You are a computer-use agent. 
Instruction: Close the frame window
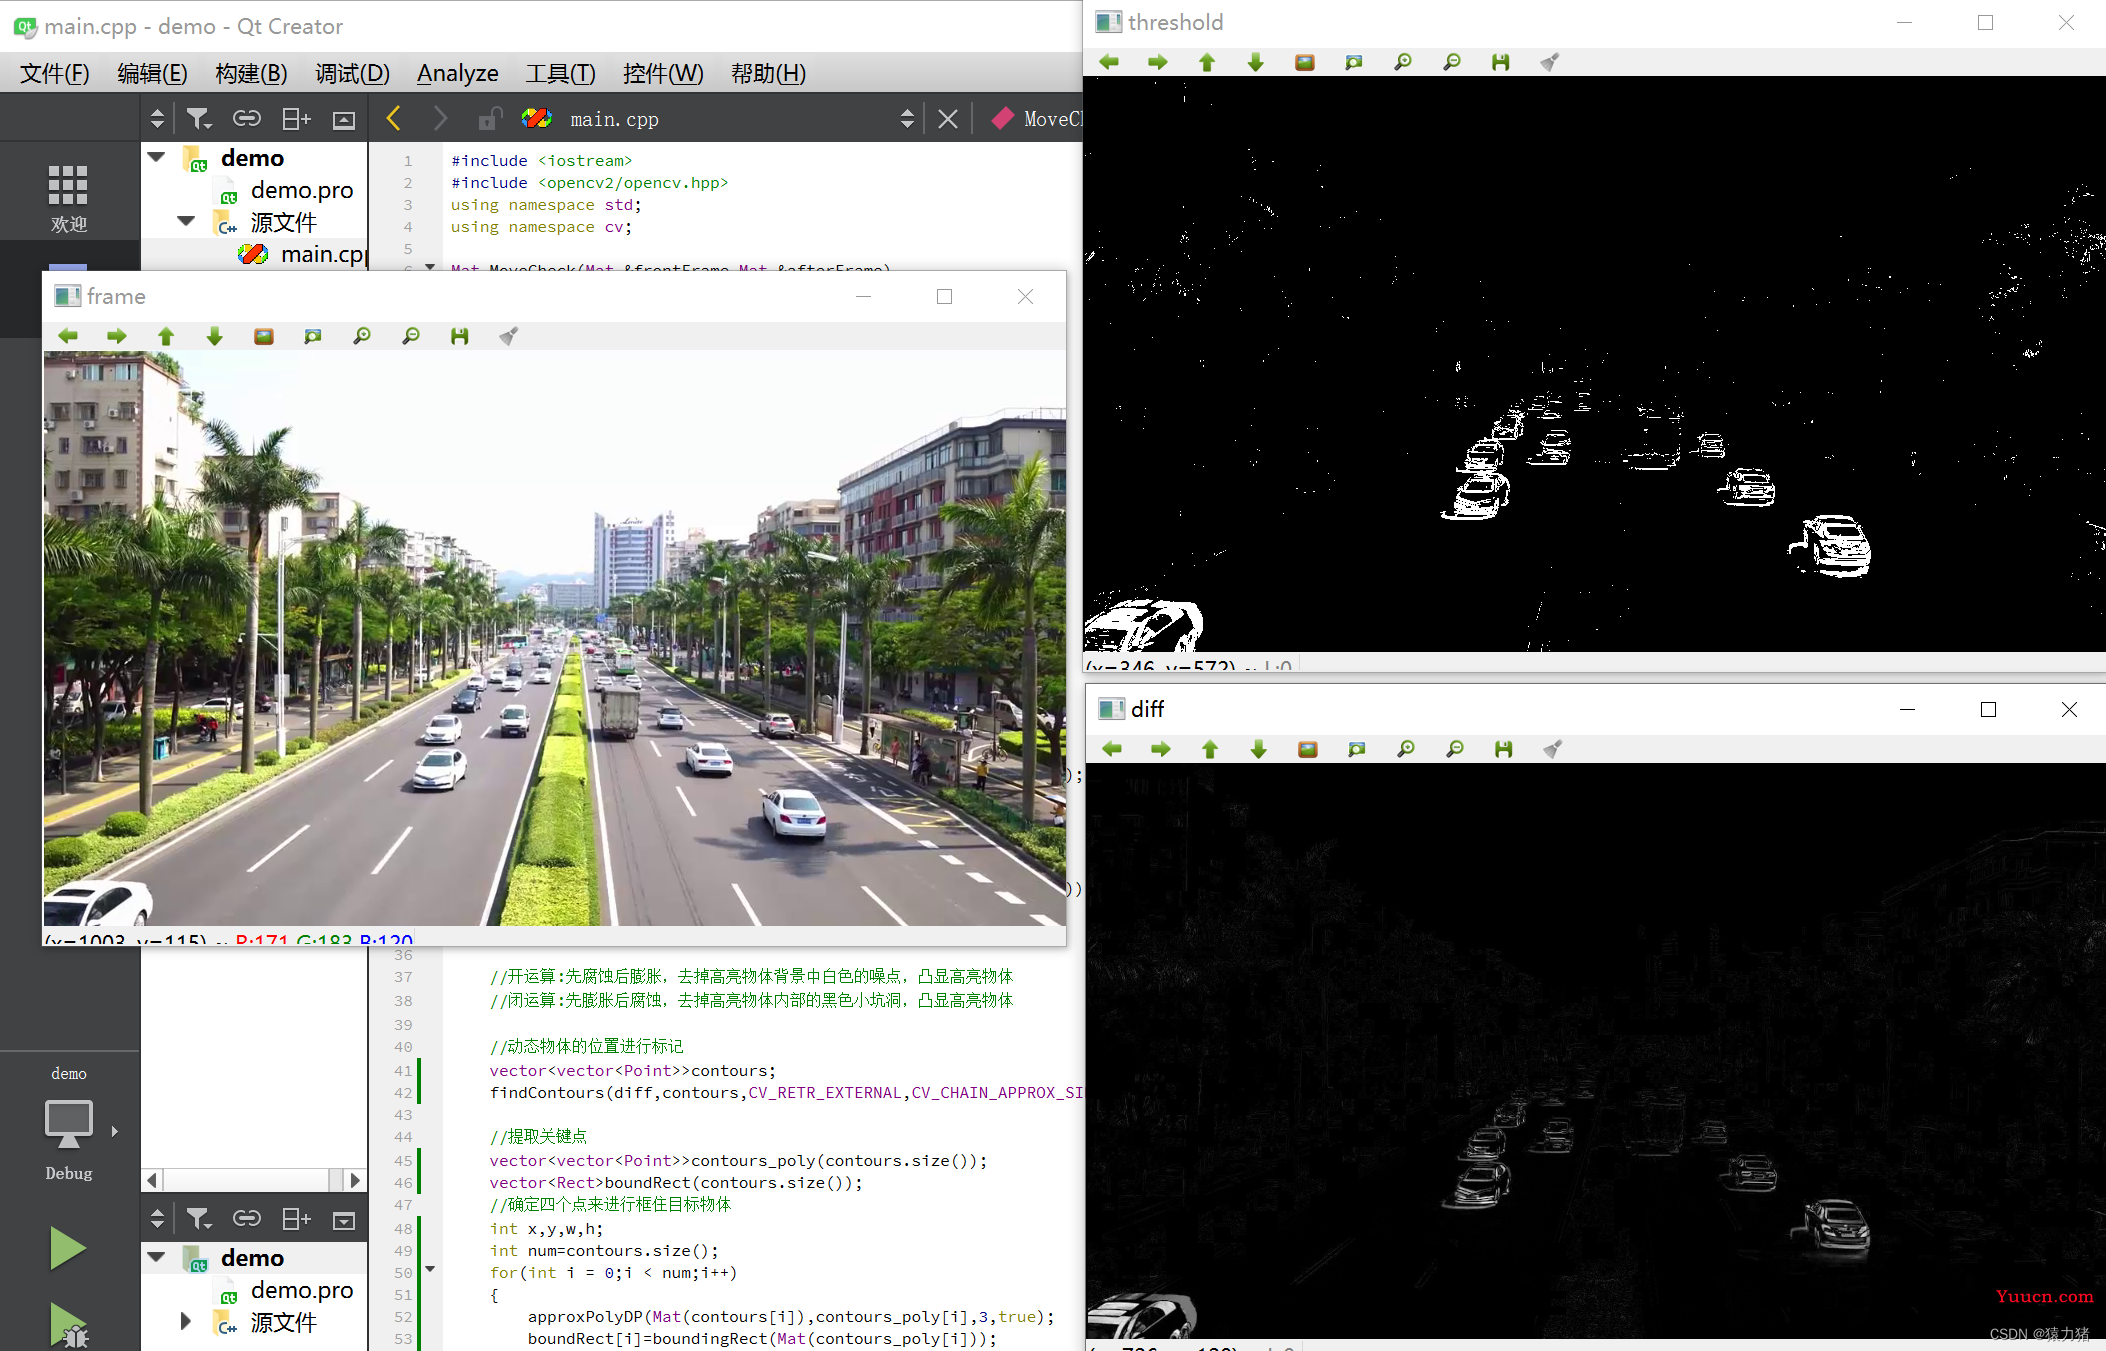point(1025,296)
